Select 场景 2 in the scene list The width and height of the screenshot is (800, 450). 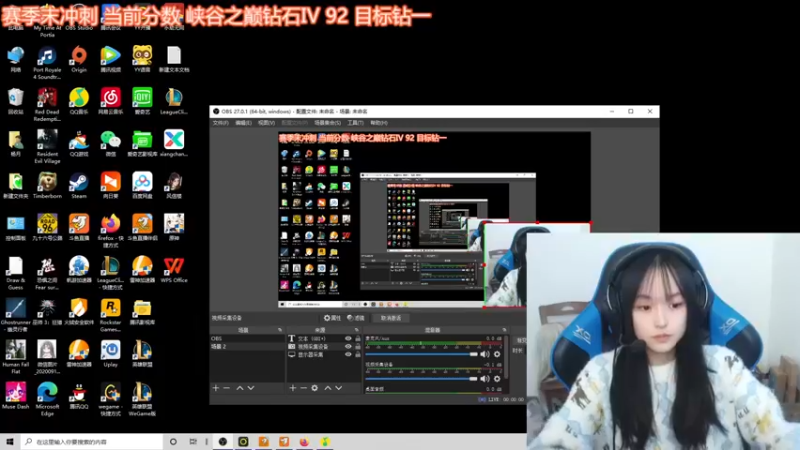pos(247,346)
